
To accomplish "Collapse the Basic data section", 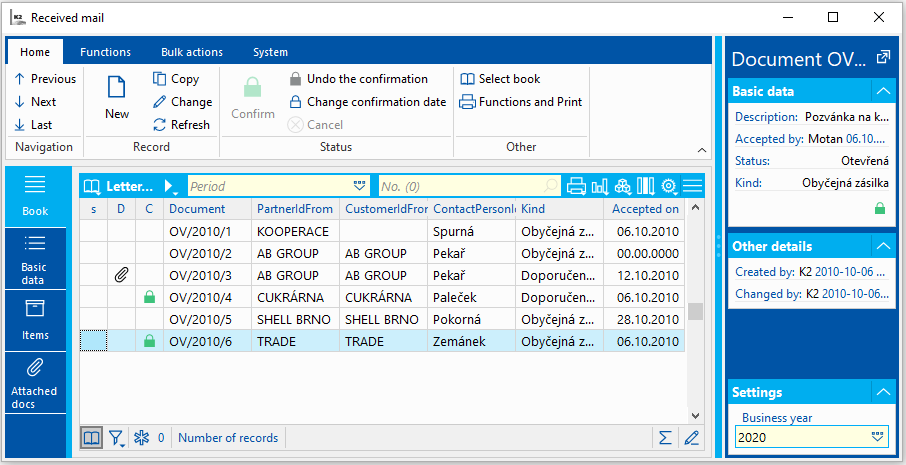I will pos(882,91).
